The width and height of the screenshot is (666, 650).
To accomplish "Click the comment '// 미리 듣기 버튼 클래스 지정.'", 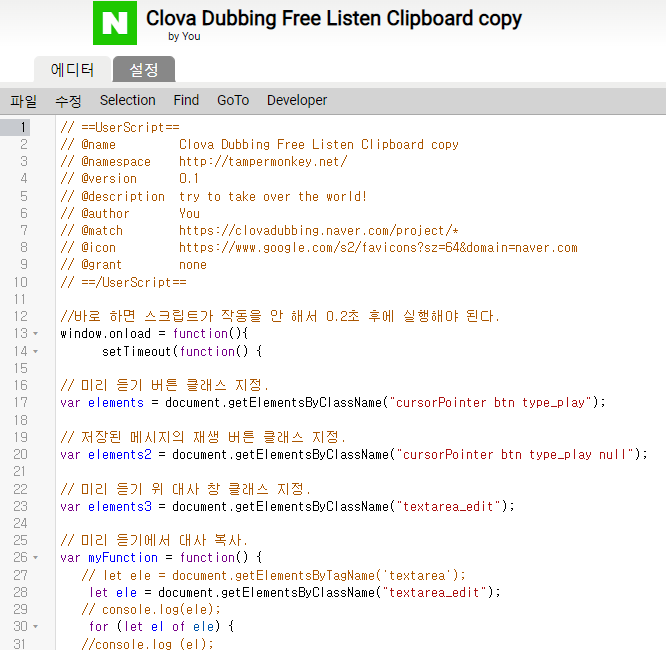I will [x=164, y=385].
